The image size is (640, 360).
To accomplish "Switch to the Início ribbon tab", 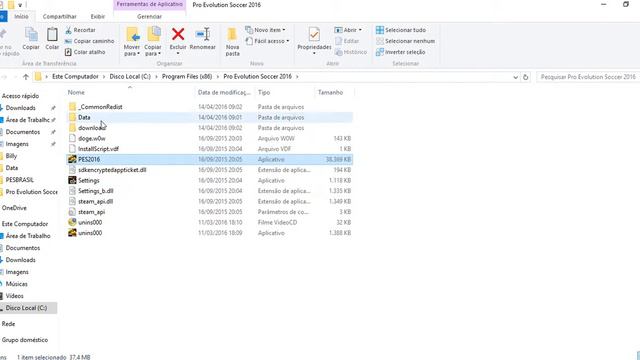I will [x=21, y=17].
